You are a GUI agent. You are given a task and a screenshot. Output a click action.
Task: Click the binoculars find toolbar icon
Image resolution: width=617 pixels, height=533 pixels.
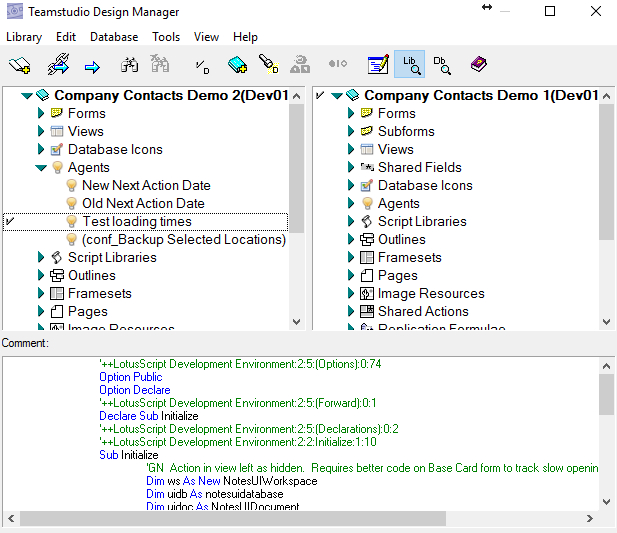click(x=129, y=65)
